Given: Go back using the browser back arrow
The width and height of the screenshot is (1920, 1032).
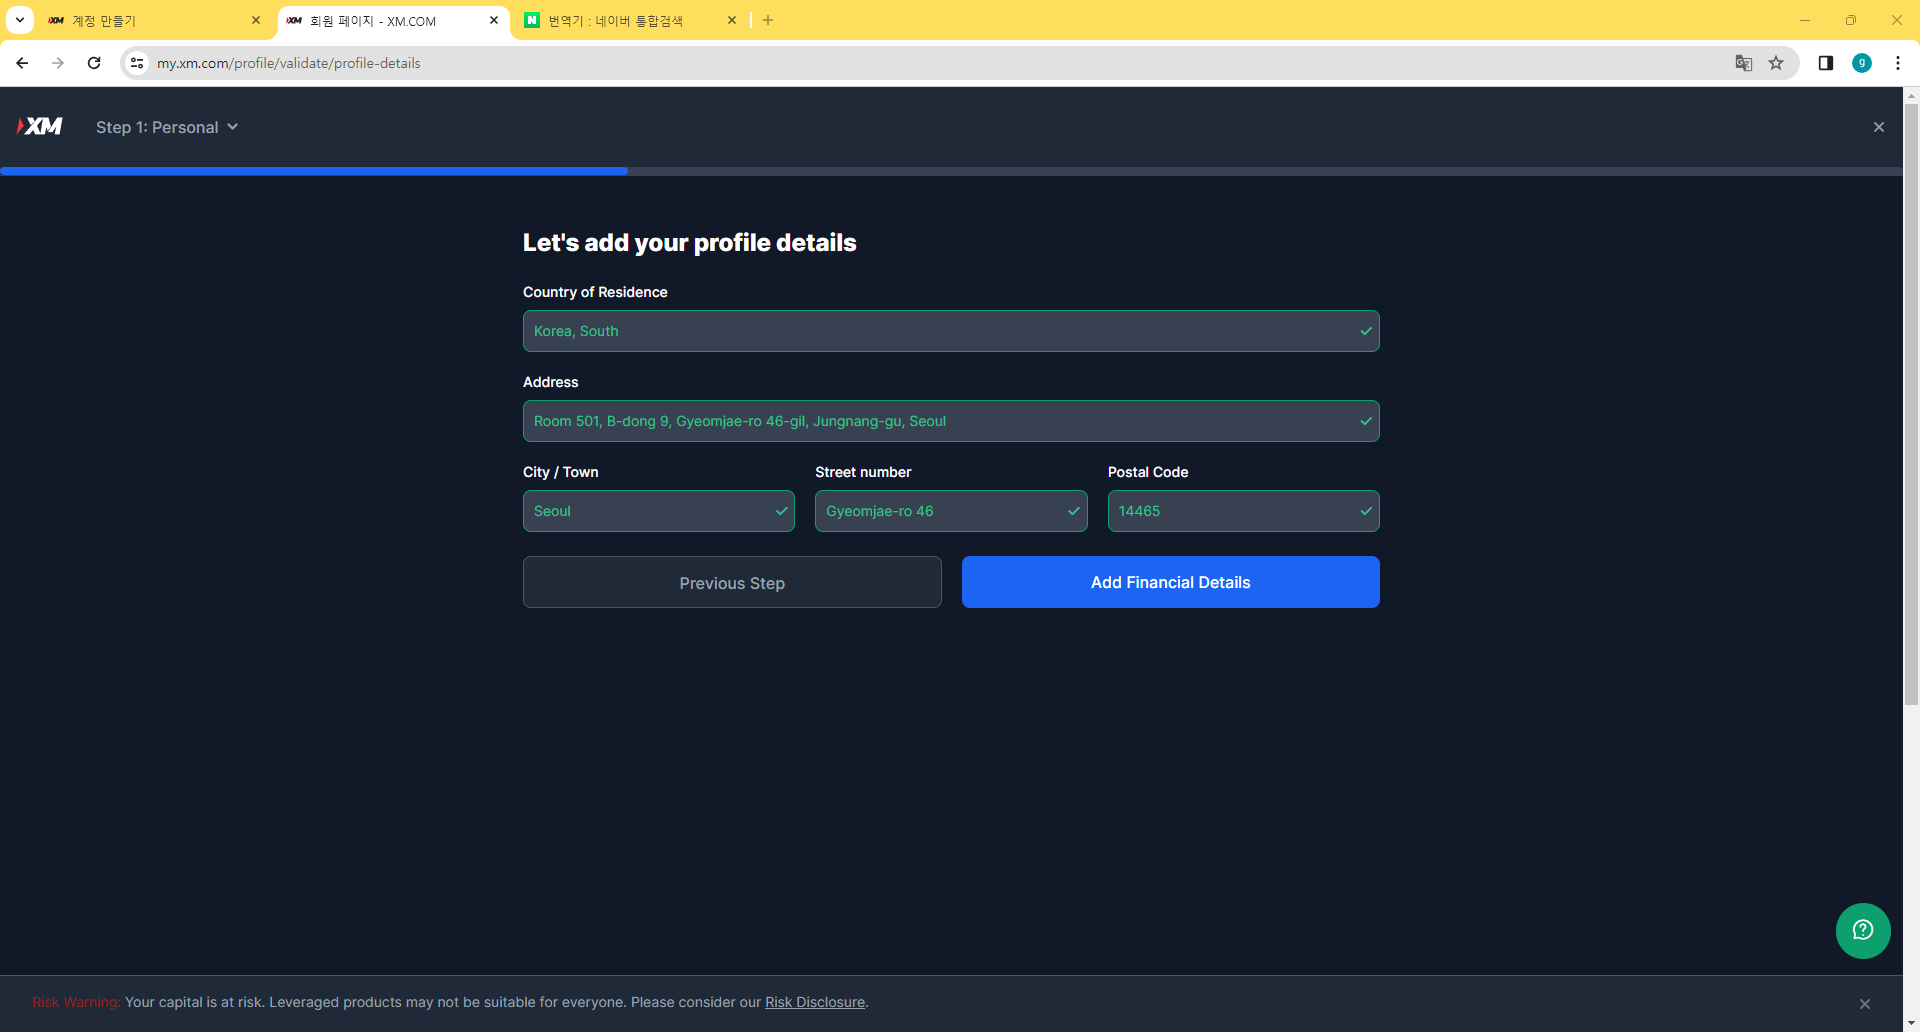Looking at the screenshot, I should pos(22,63).
